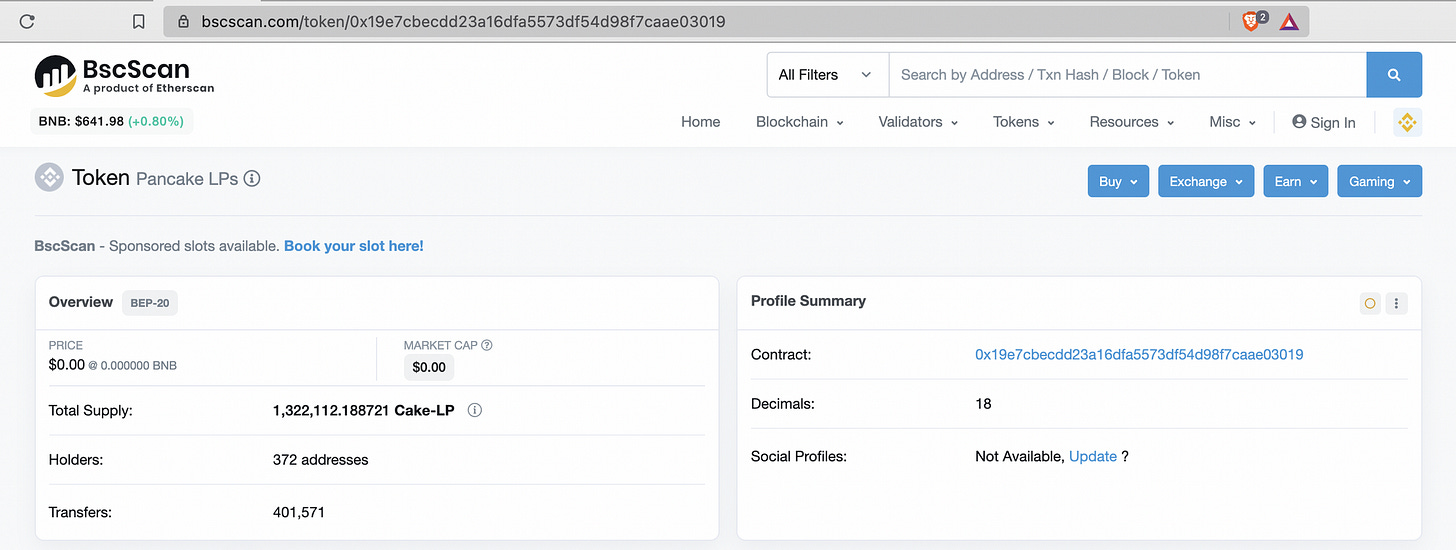Go to the Home menu item
Image resolution: width=1456 pixels, height=550 pixels.
(x=700, y=122)
